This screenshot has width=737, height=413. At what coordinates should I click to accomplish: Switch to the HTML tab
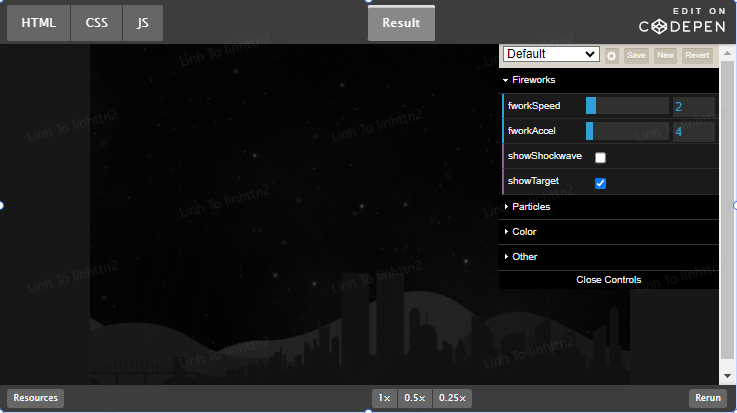(x=39, y=23)
